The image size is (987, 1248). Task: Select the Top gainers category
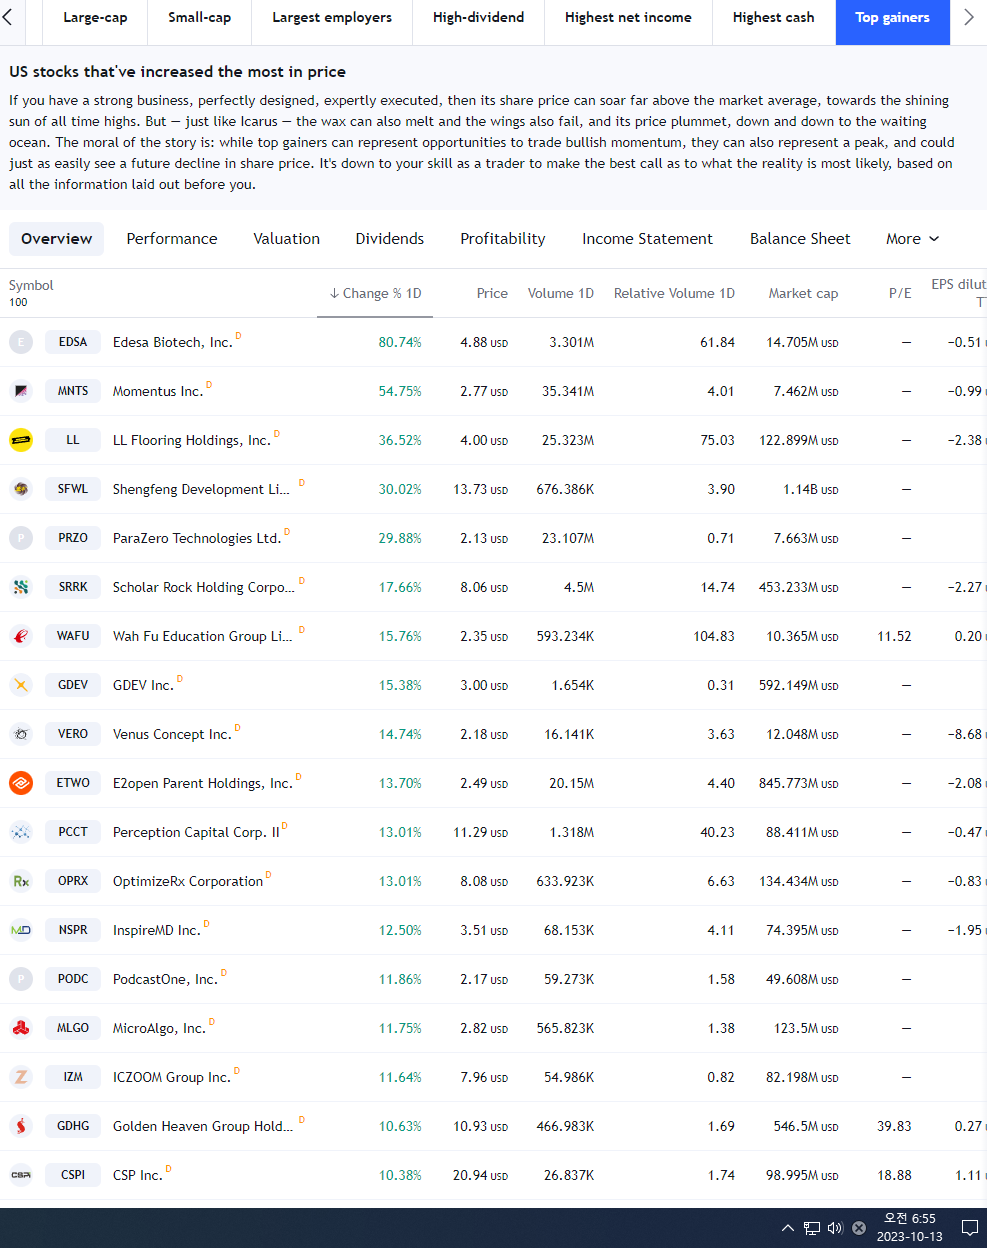[x=892, y=18]
